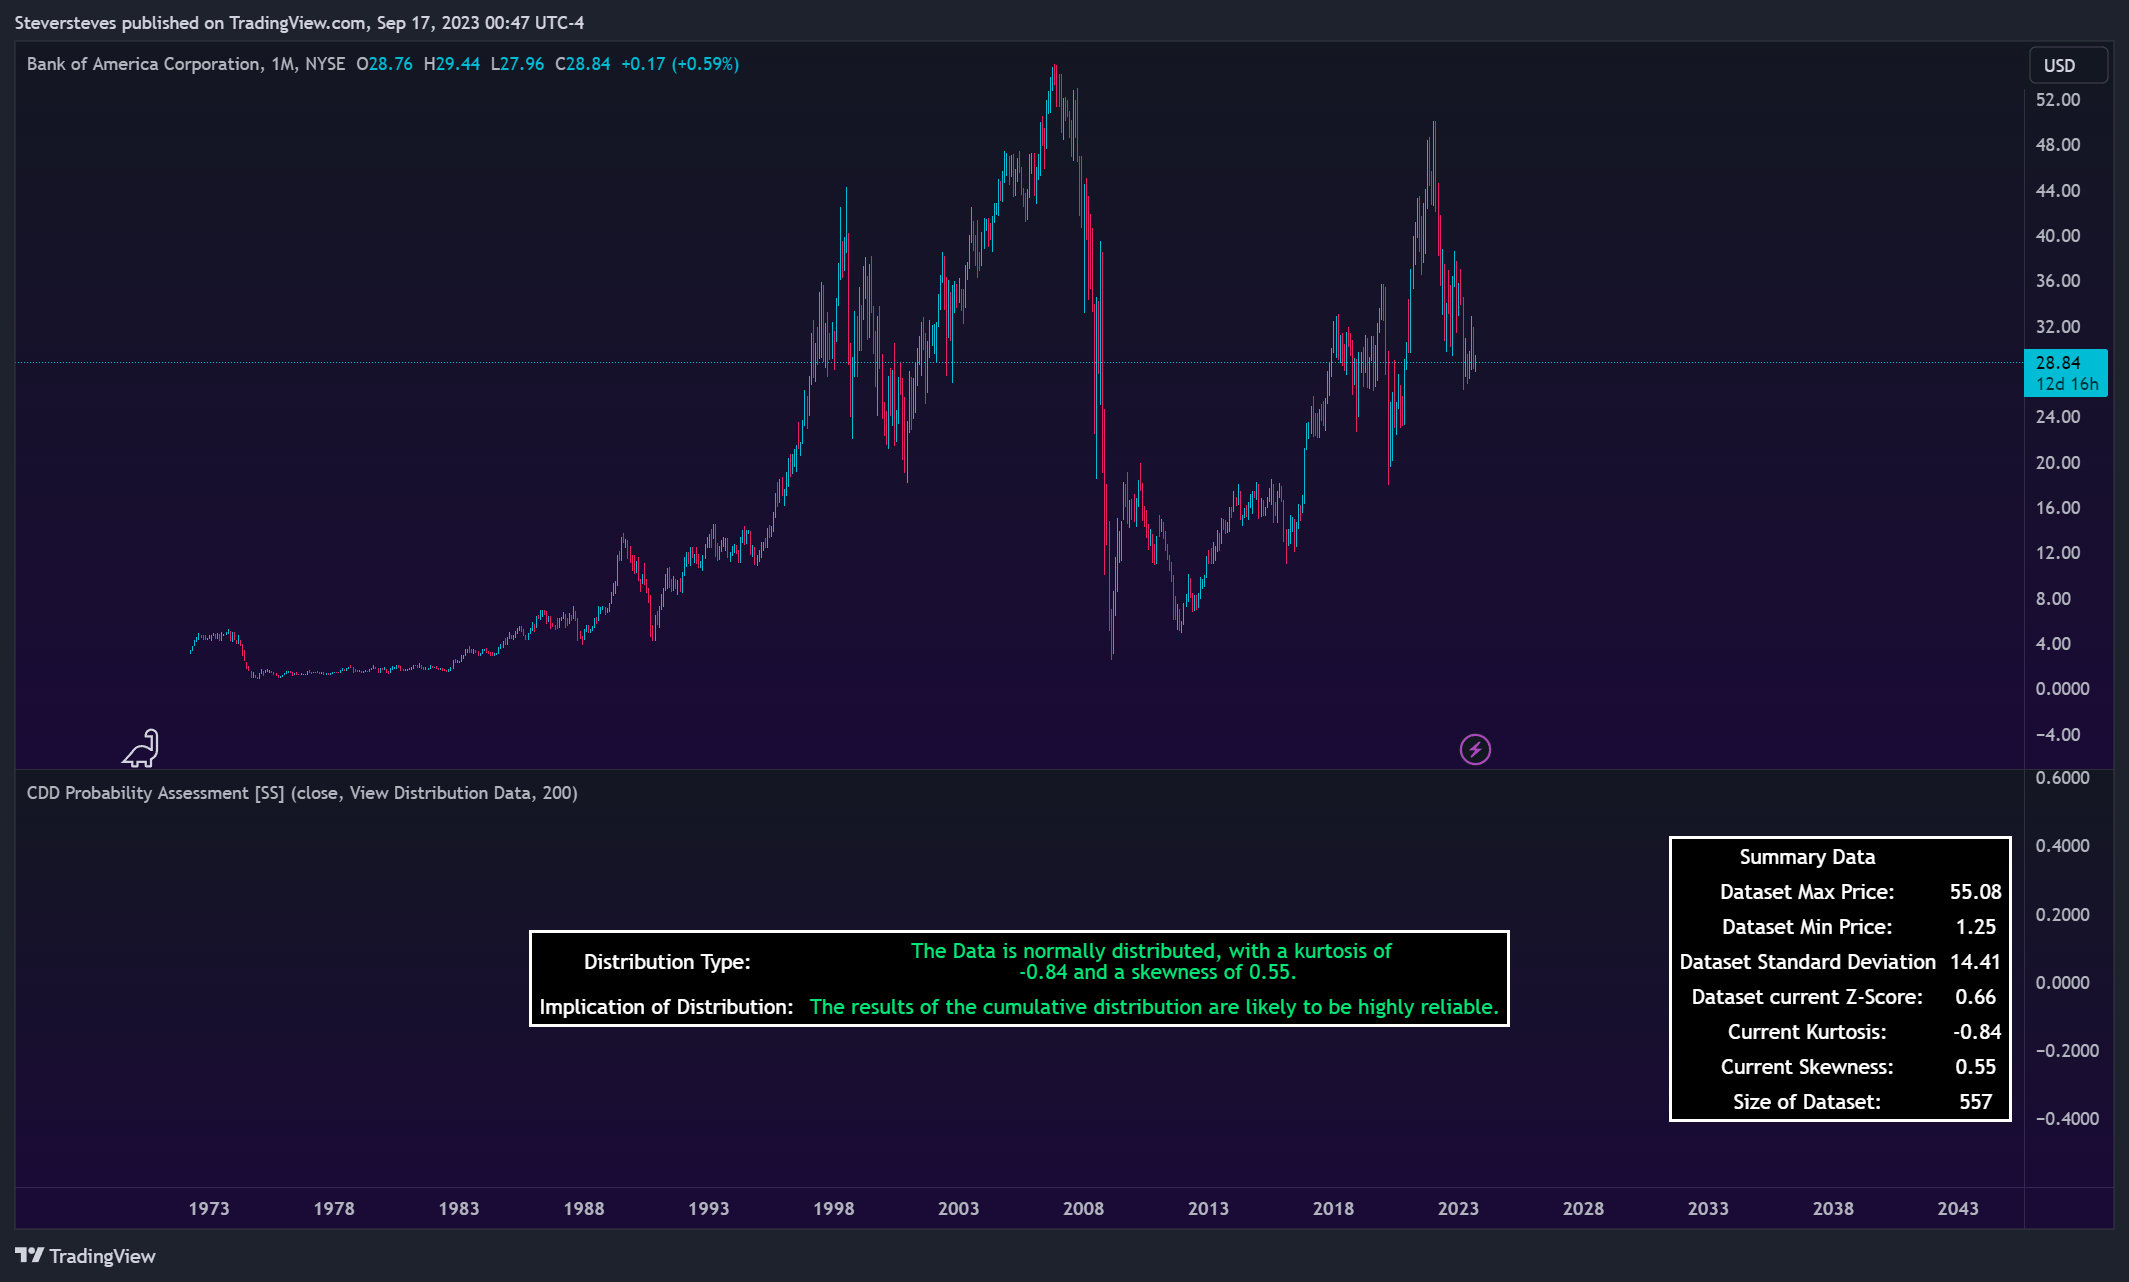The image size is (2129, 1282).
Task: Click the current price label 28.84
Action: 2058,362
